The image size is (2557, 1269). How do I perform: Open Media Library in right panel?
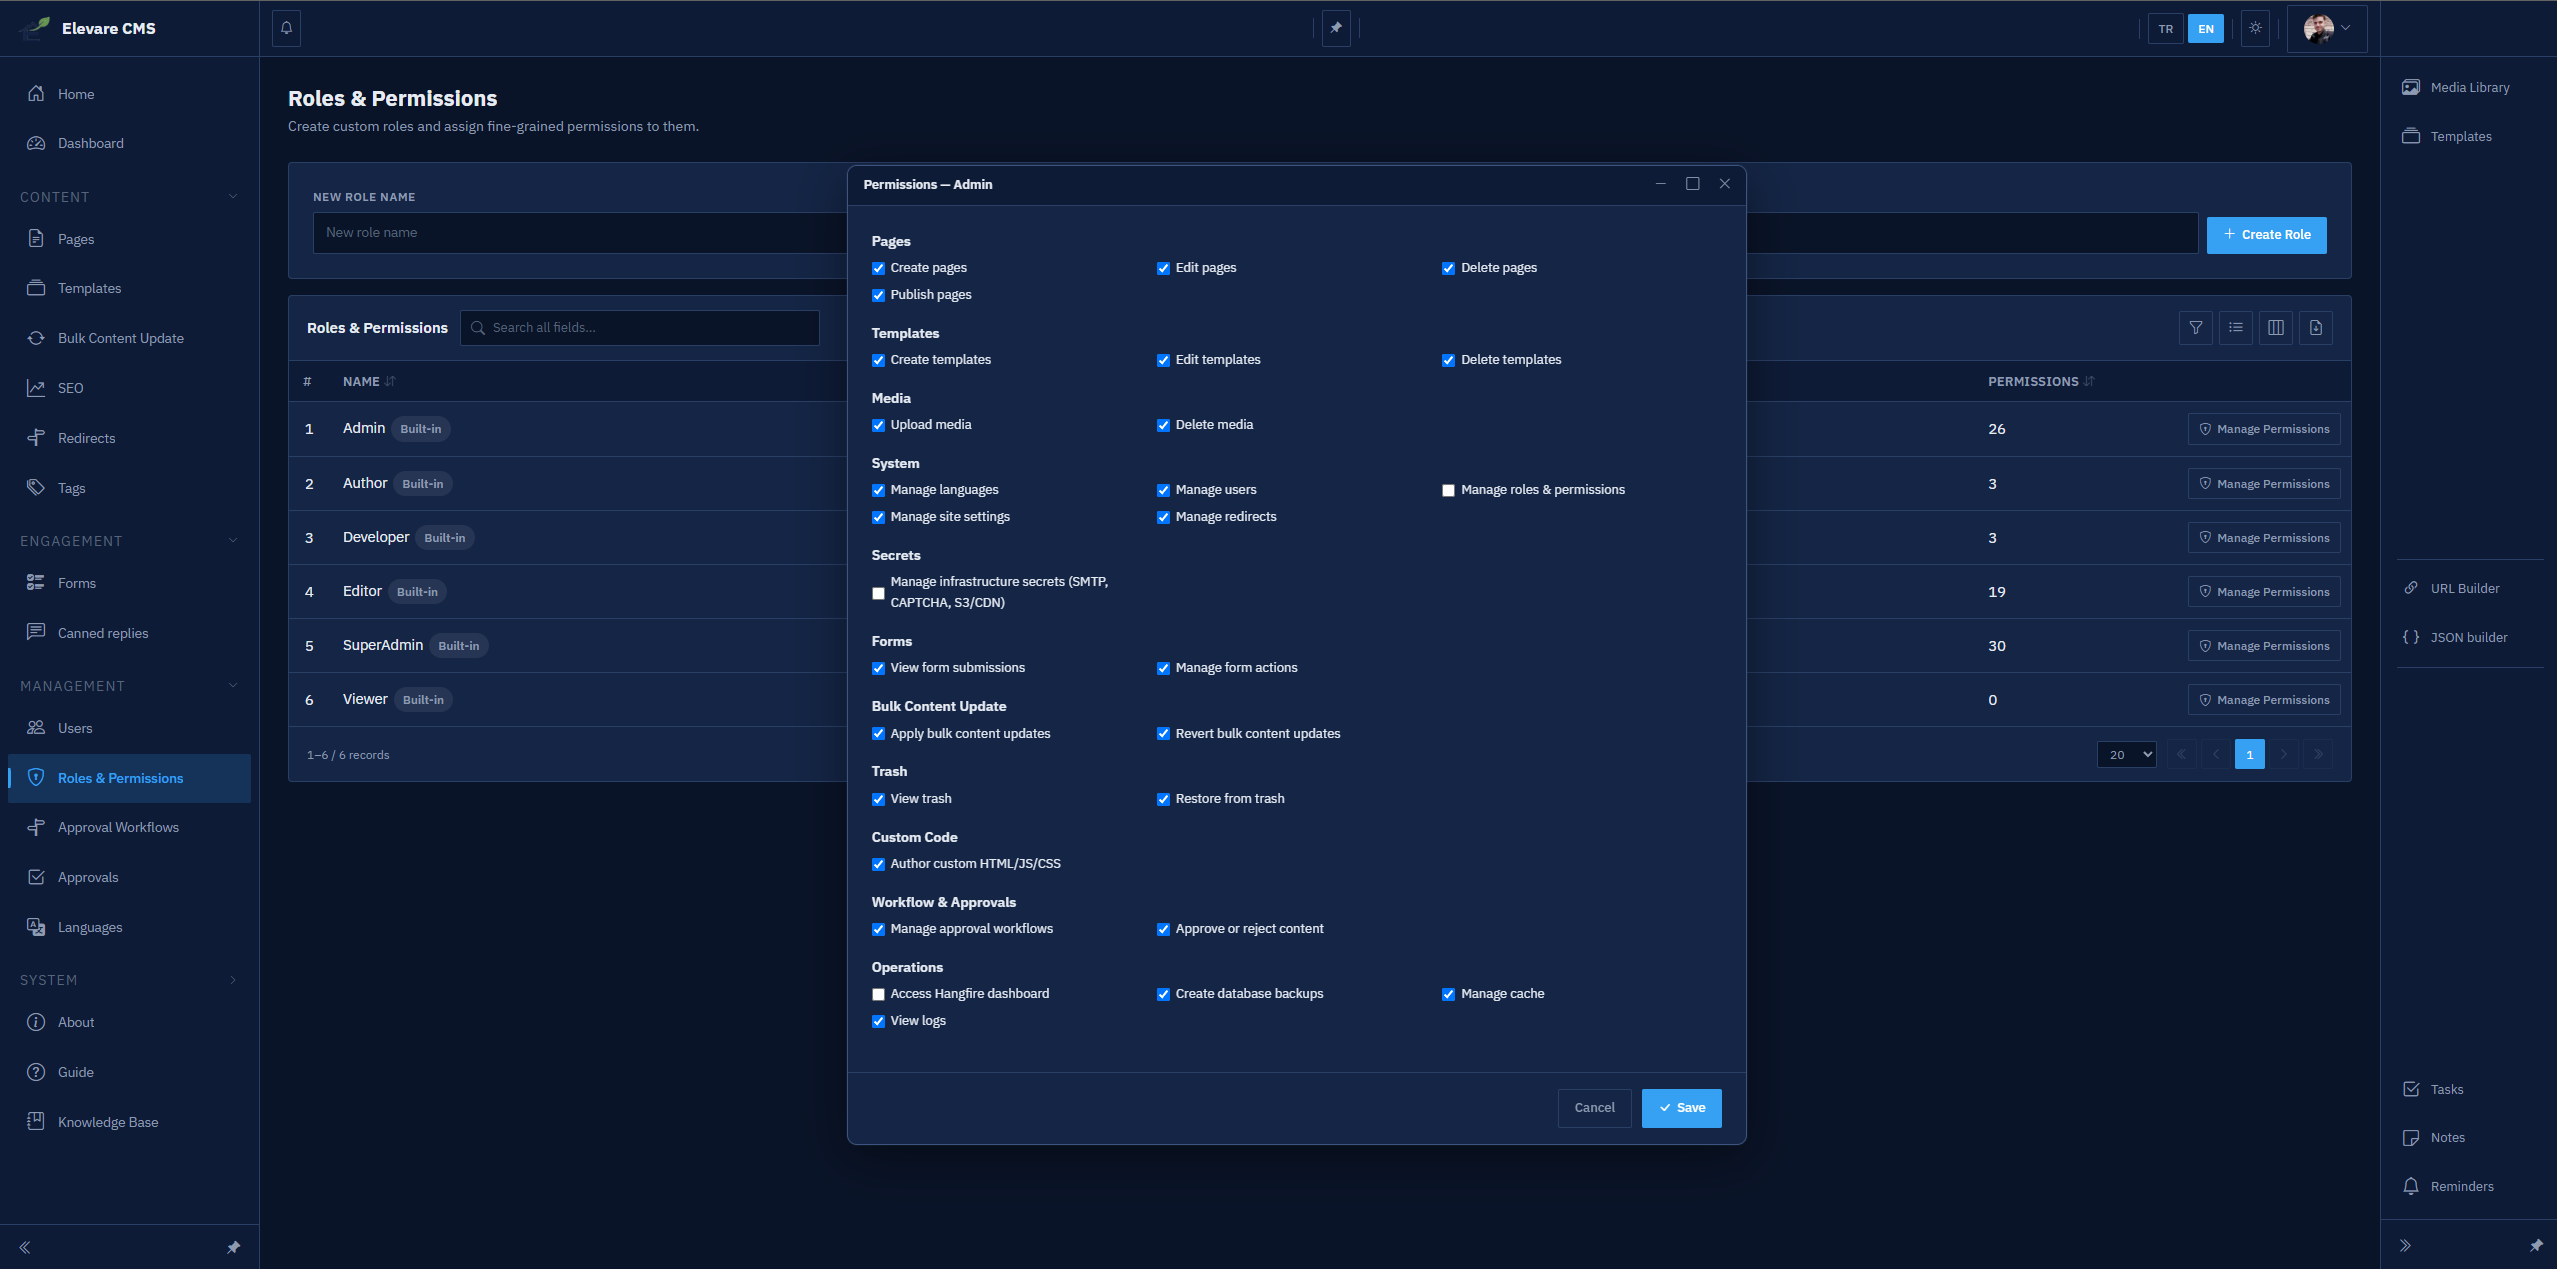(2456, 87)
